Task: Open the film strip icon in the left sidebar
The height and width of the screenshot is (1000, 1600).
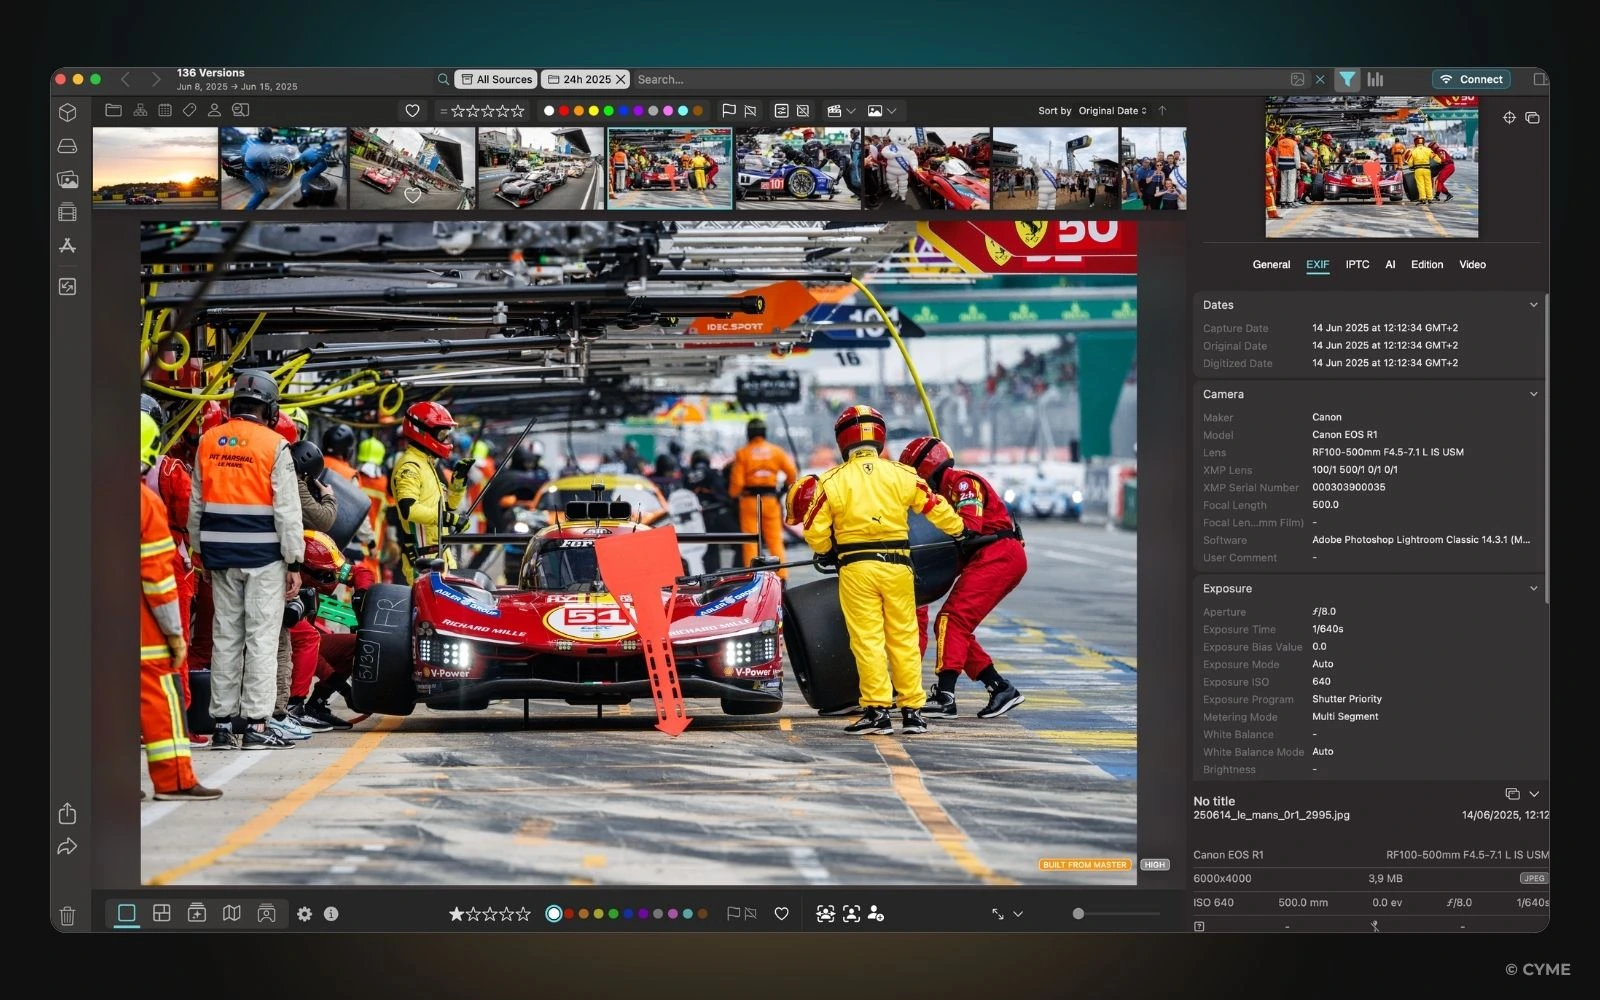Action: pos(67,212)
